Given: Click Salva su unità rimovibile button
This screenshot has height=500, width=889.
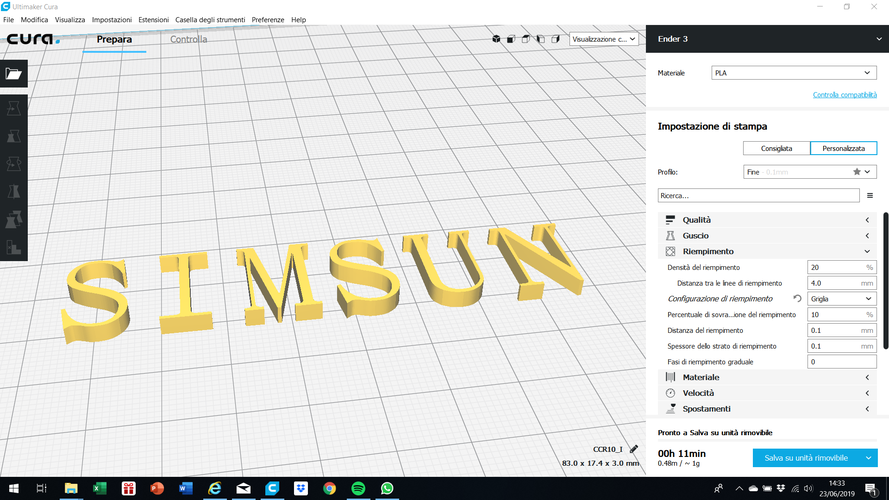Looking at the screenshot, I should tap(806, 458).
